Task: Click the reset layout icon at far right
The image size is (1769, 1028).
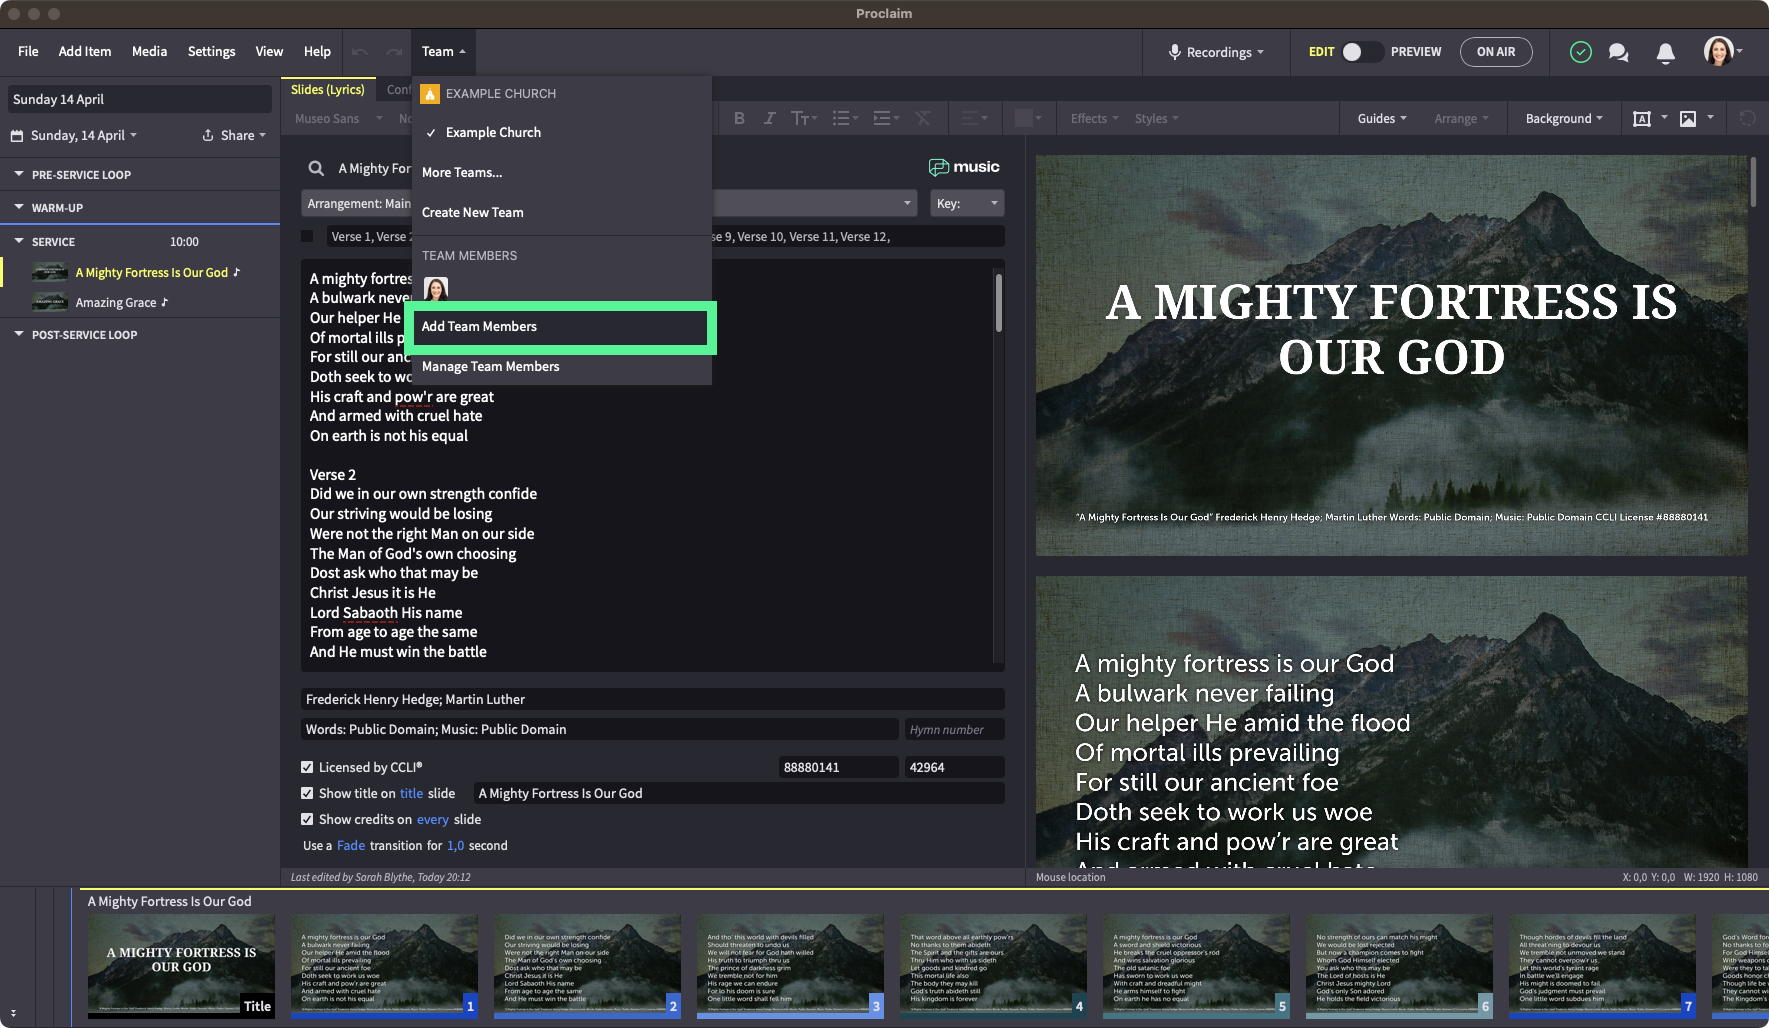Action: tap(1747, 118)
